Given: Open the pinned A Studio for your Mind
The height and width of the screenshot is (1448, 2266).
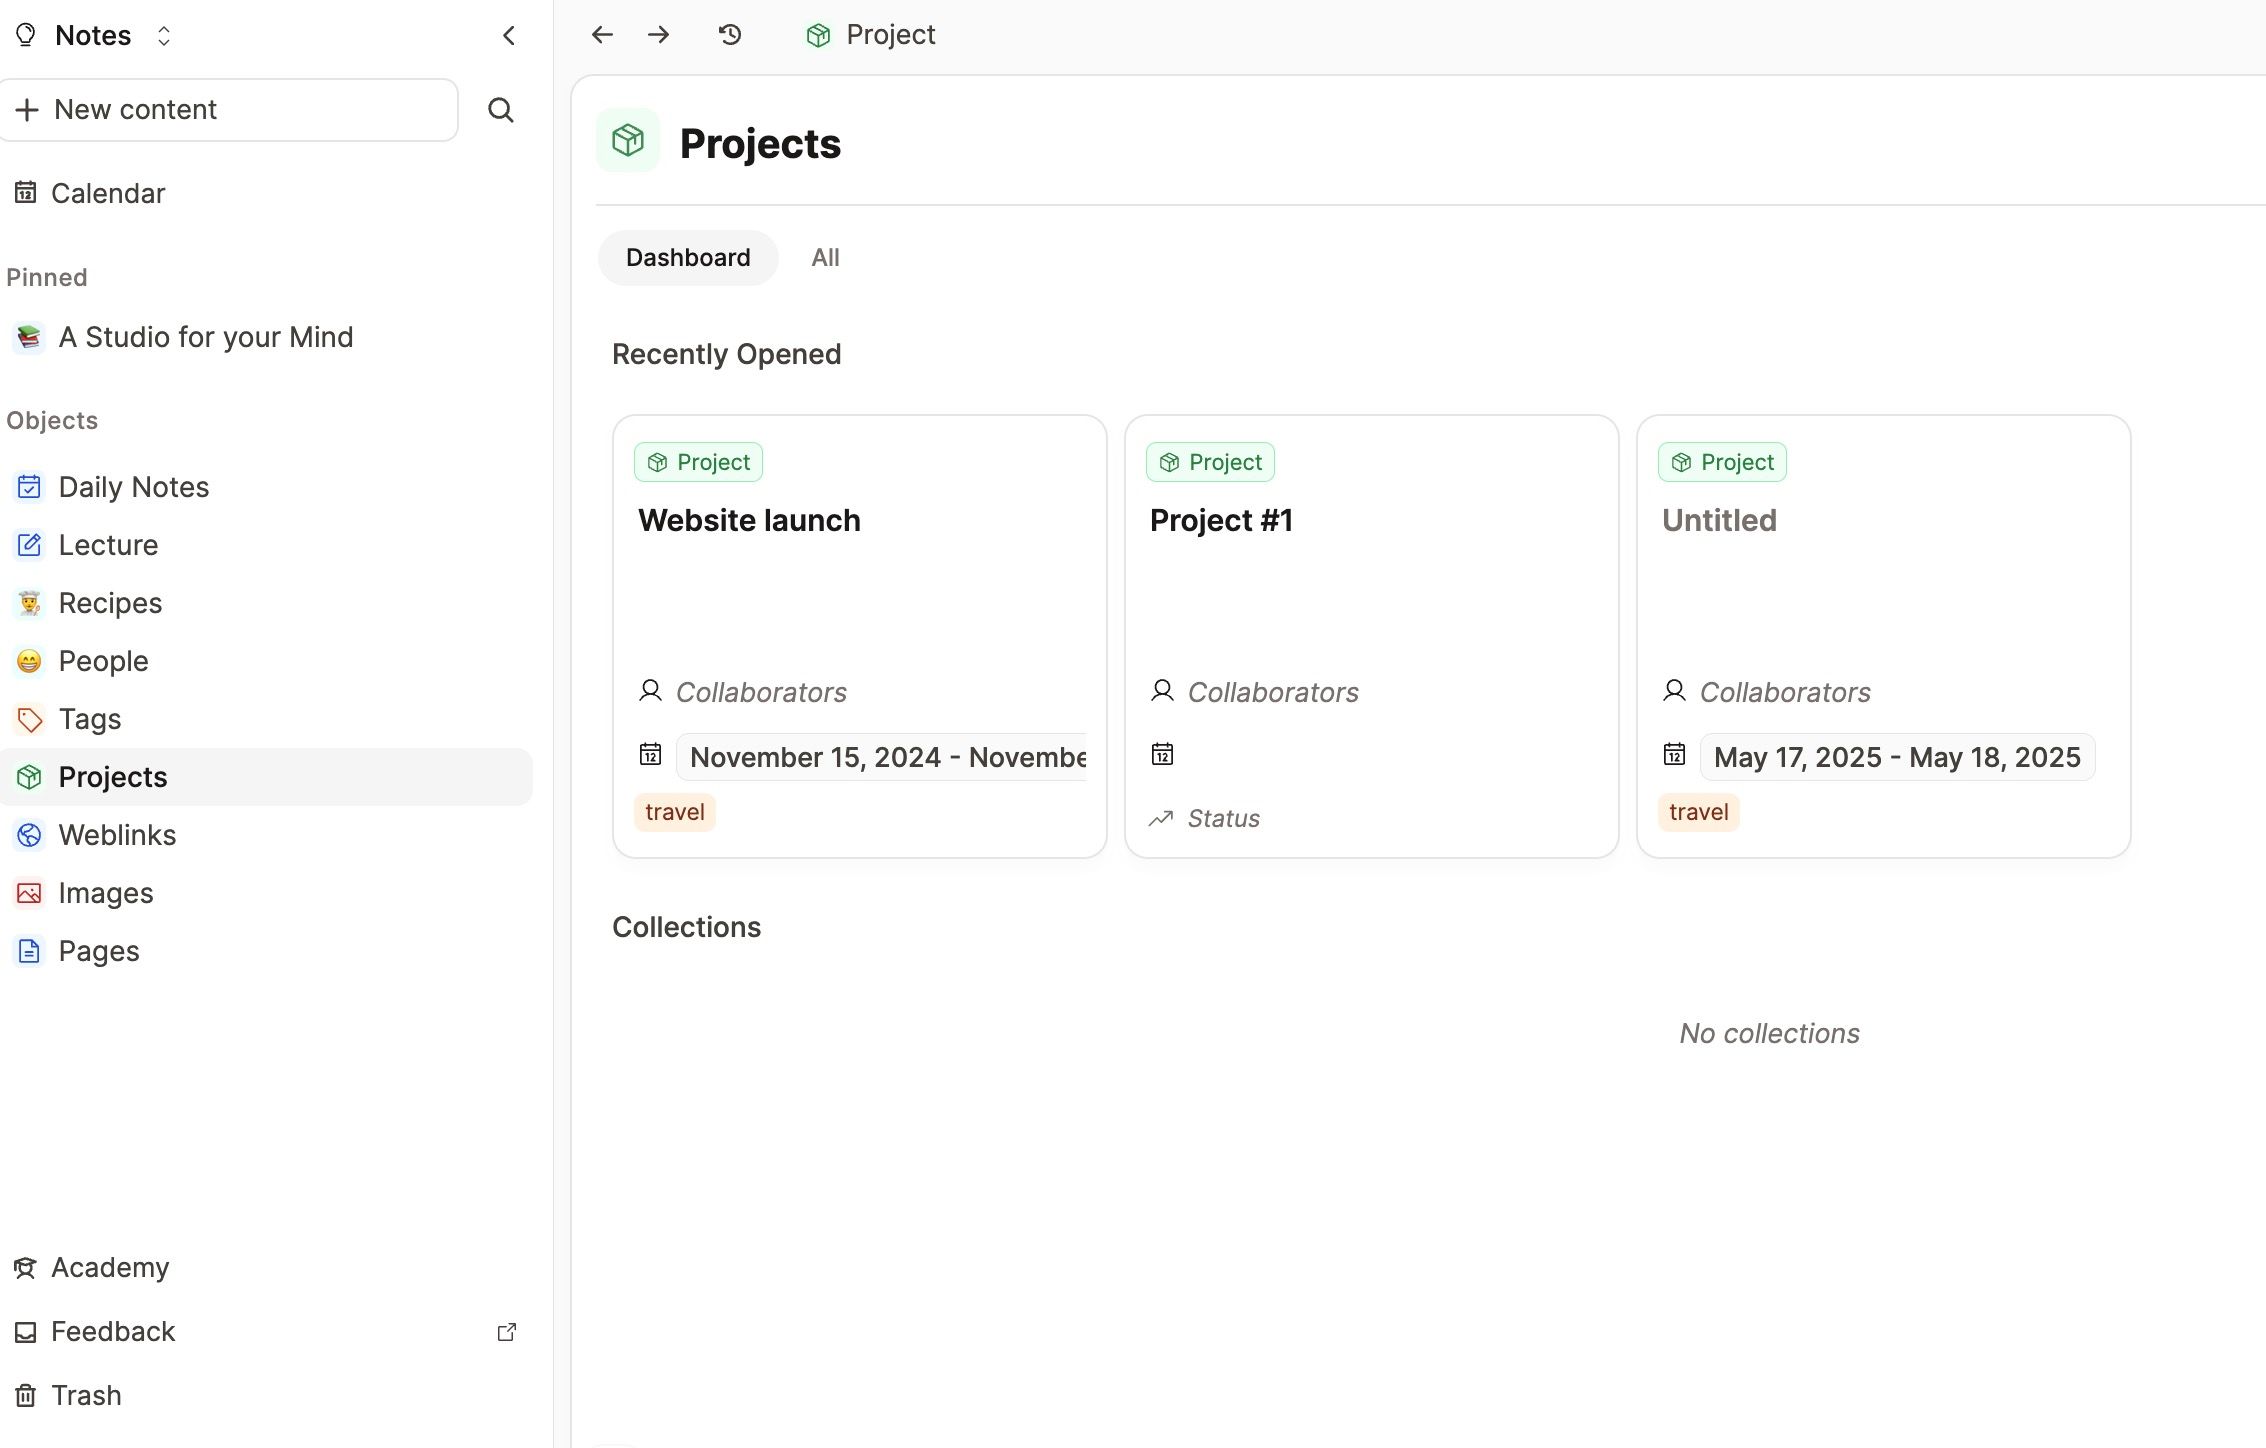Looking at the screenshot, I should click(x=205, y=337).
